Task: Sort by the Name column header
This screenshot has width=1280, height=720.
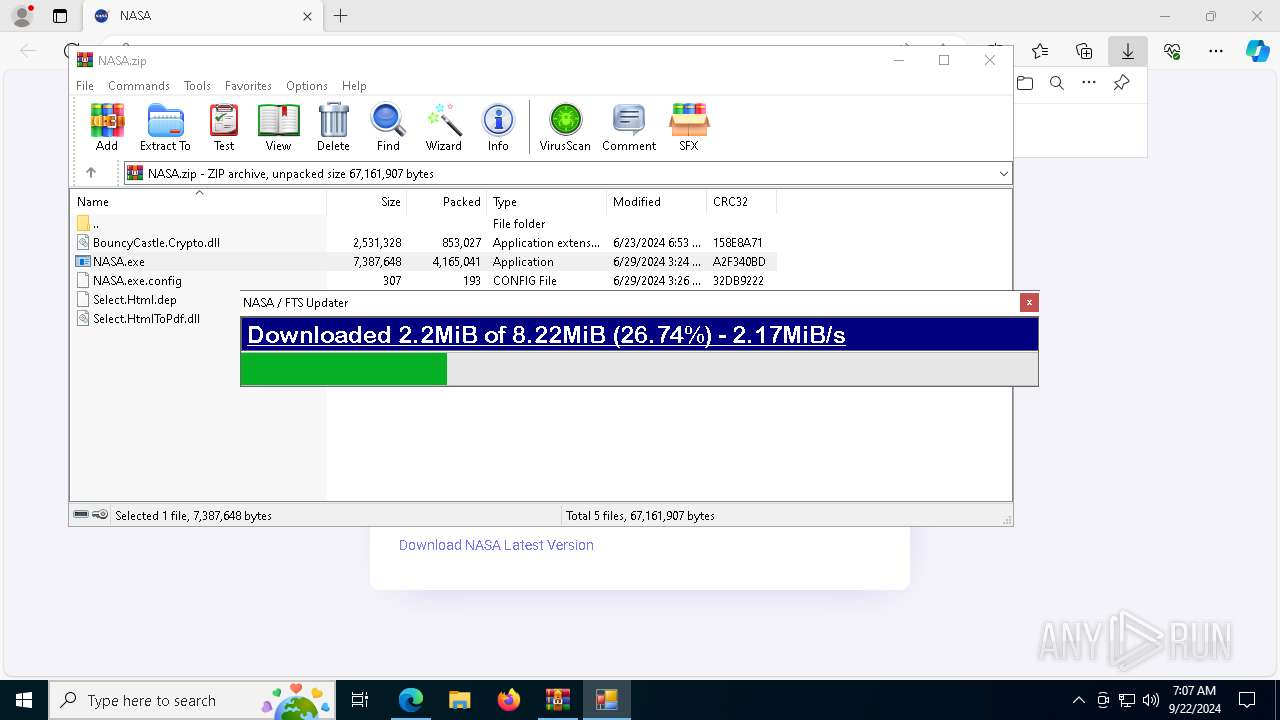Action: tap(198, 201)
